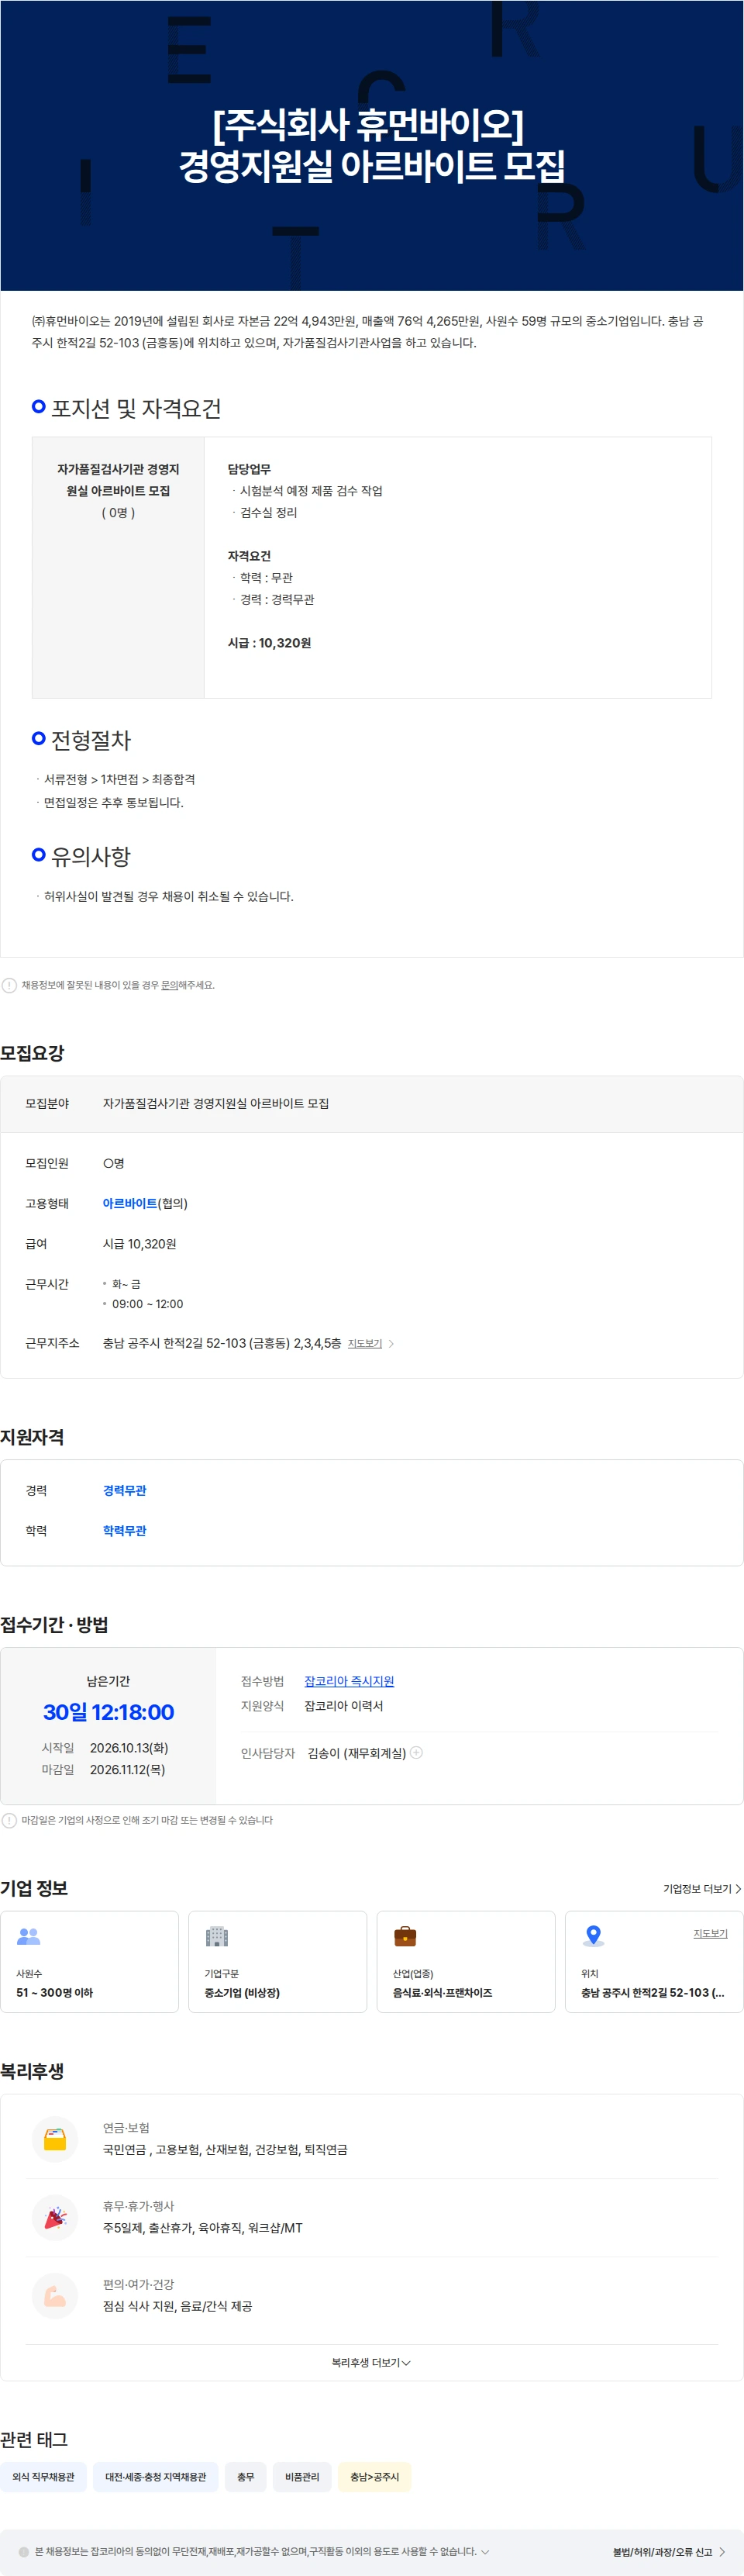This screenshot has height=2576, width=744.
Task: Click the 중소기업 (비상장) company type card
Action: [x=277, y=1961]
